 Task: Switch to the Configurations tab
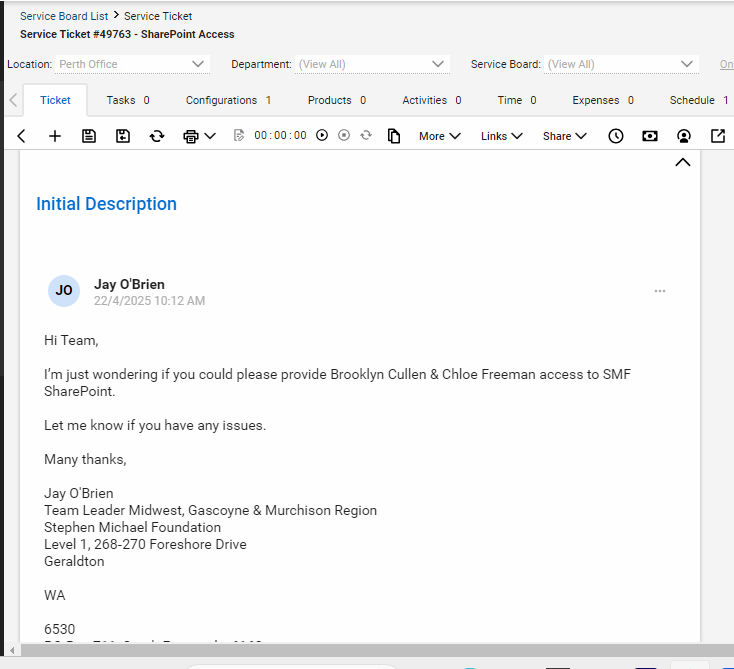(228, 100)
